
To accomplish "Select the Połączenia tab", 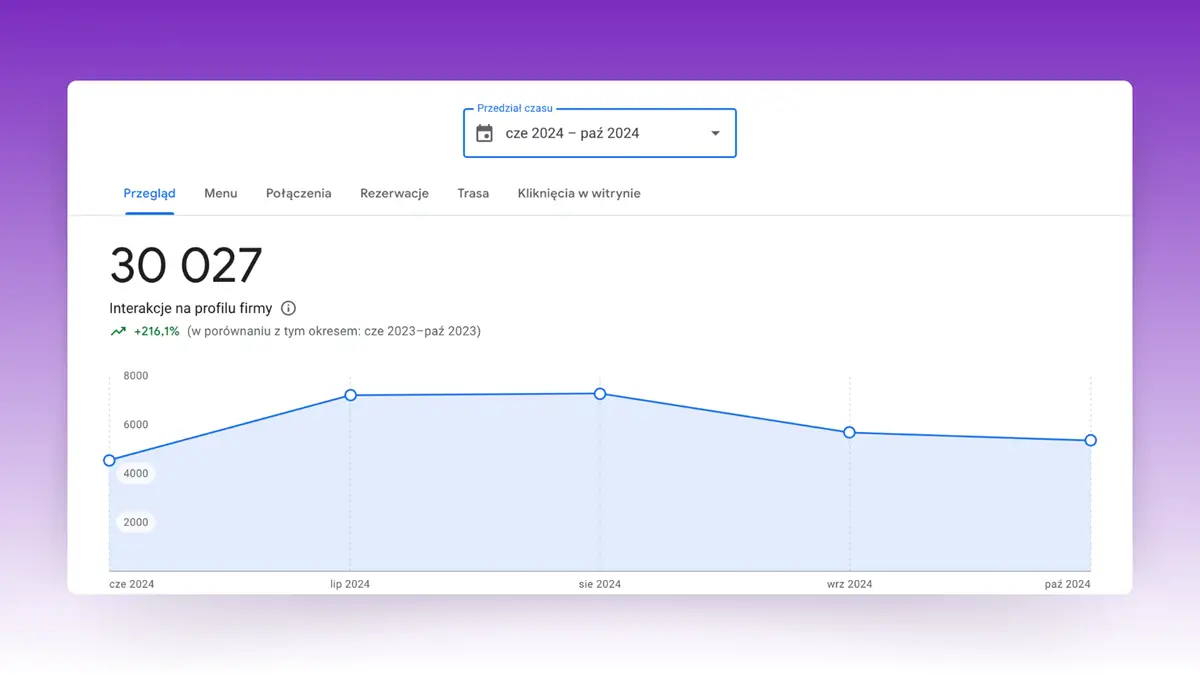I will coord(298,193).
